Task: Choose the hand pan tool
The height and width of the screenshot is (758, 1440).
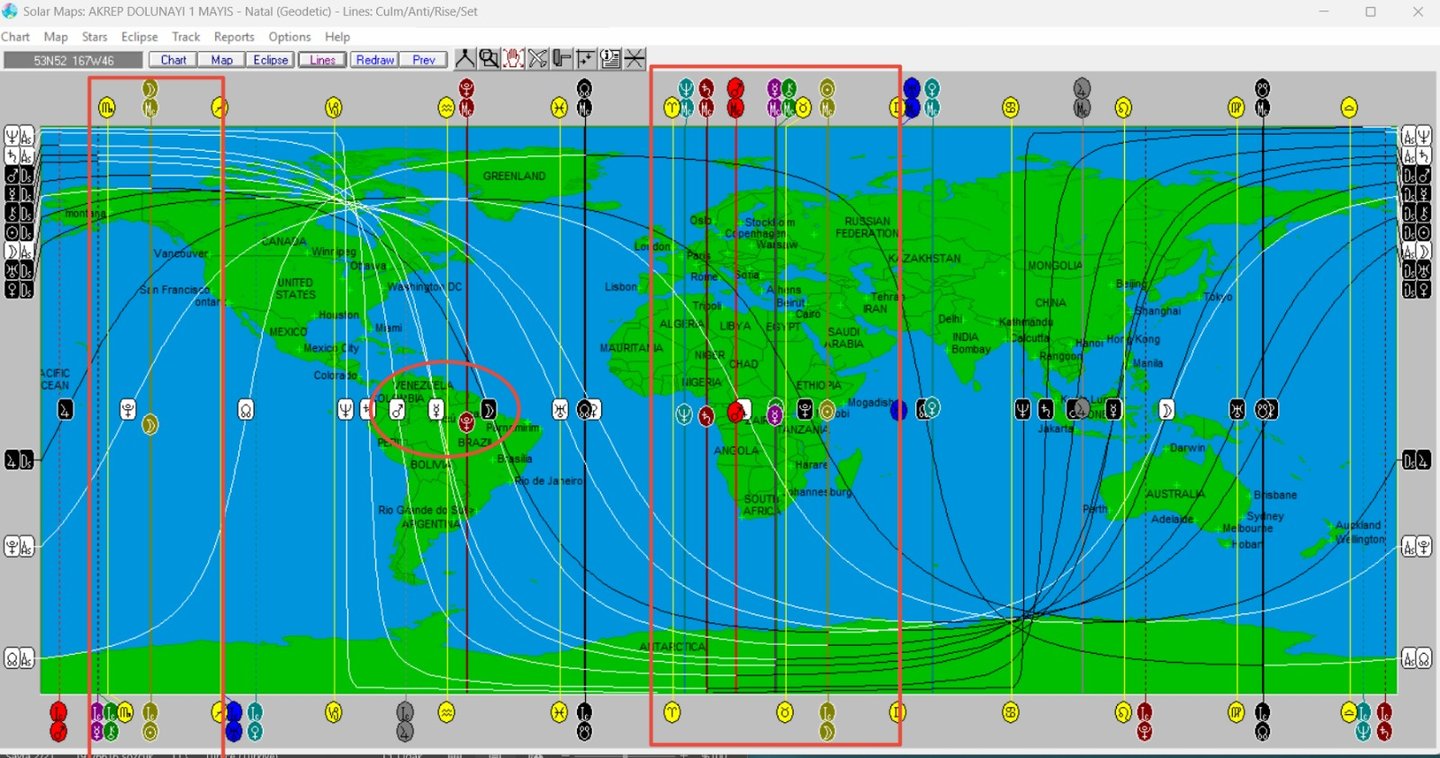Action: click(514, 59)
